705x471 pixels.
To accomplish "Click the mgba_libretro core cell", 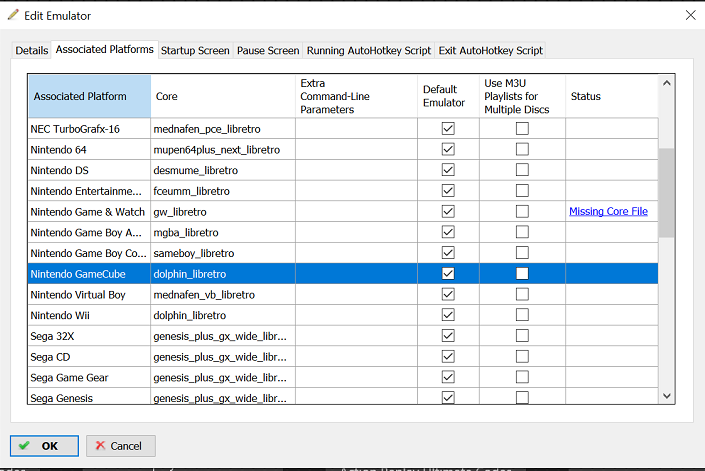I will (223, 232).
